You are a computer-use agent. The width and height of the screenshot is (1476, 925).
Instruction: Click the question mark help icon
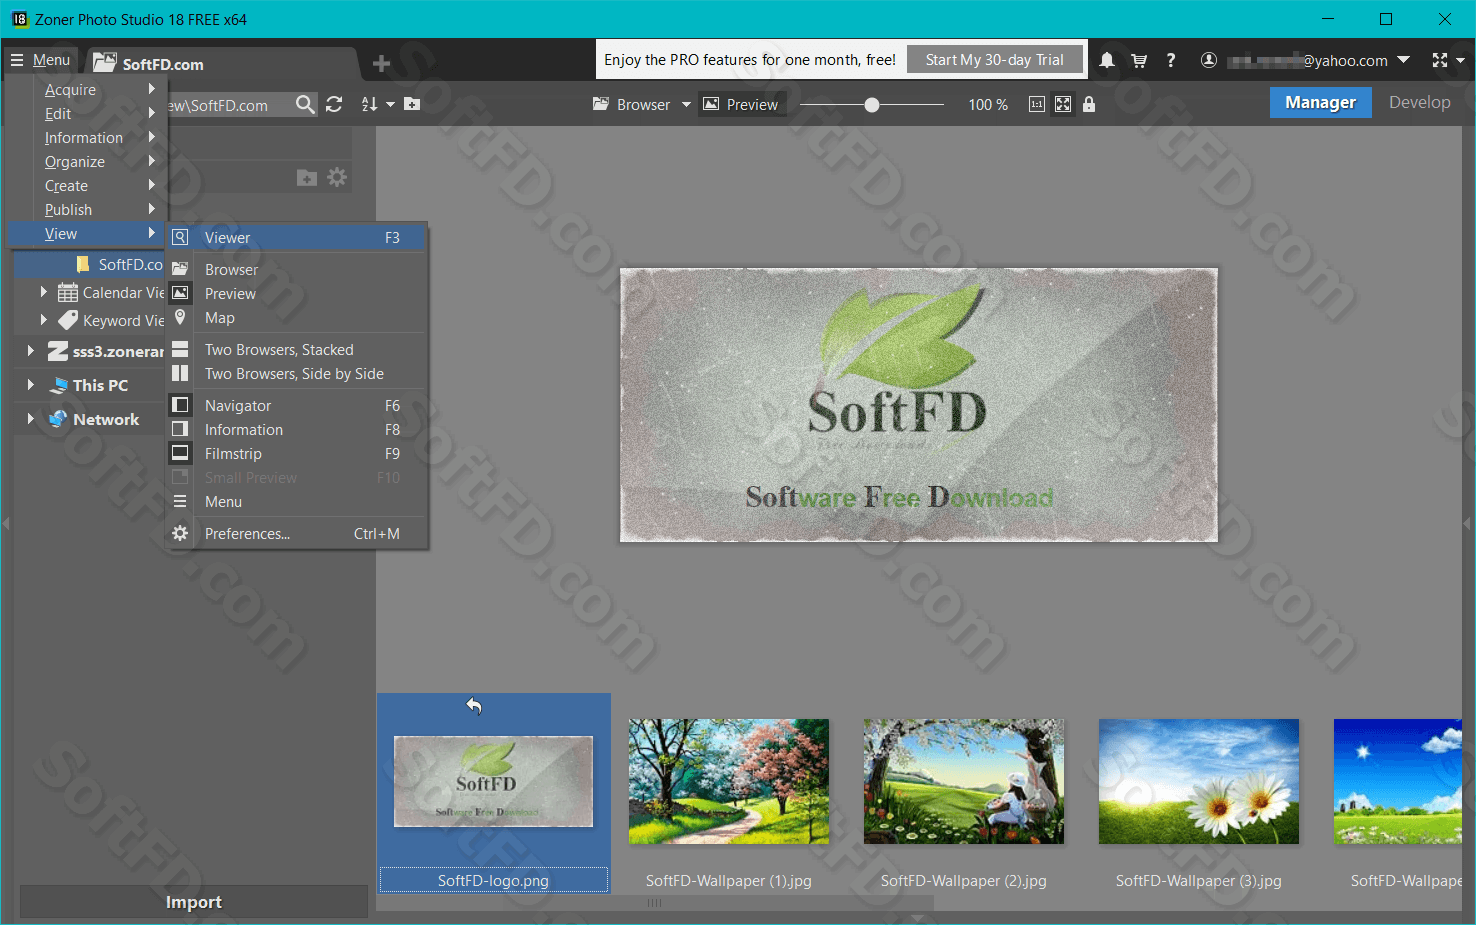(1170, 60)
